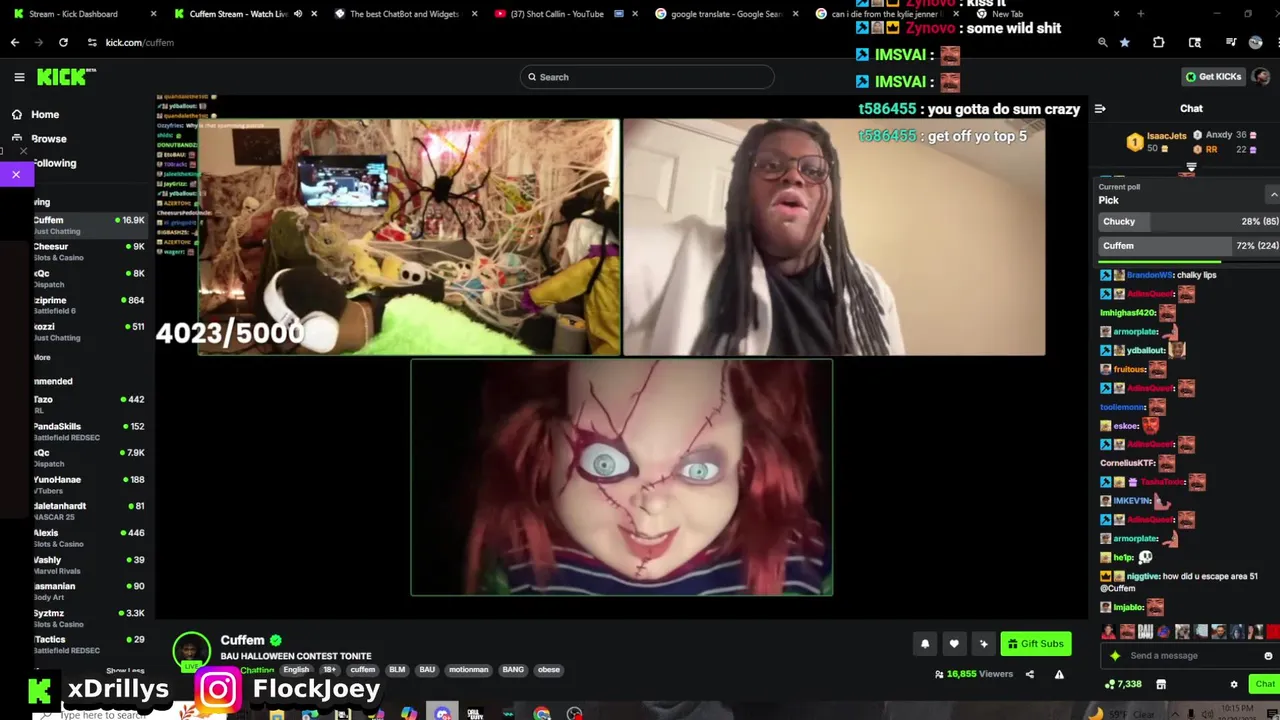The image size is (1280, 720).
Task: Switch to google translate search tab
Action: 725,14
